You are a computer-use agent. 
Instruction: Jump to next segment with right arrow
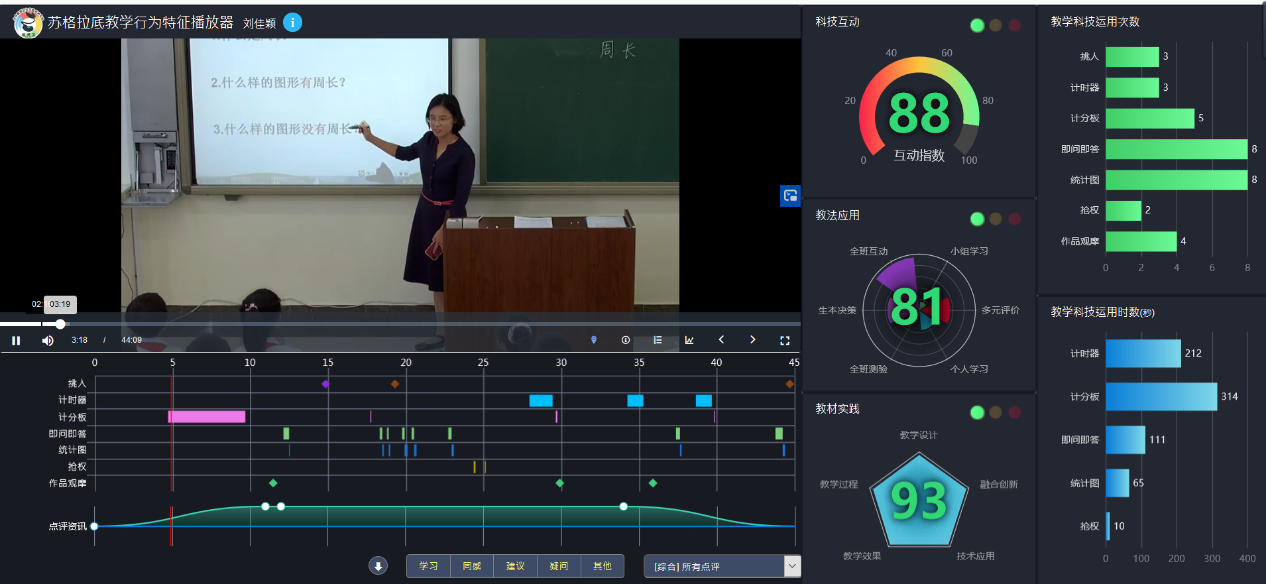click(753, 340)
